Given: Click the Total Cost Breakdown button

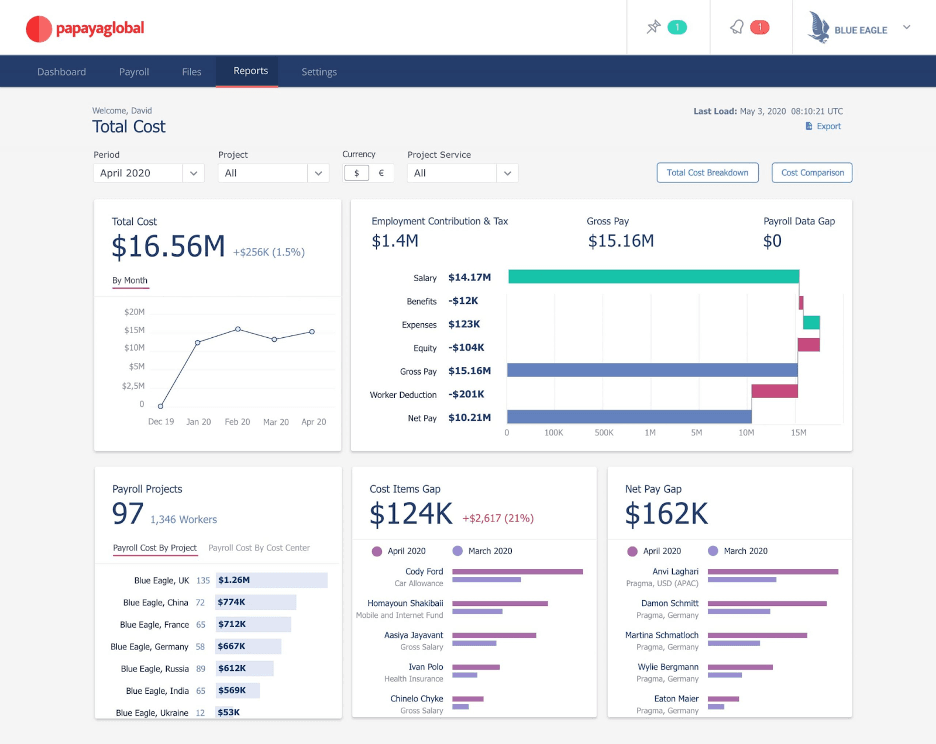Looking at the screenshot, I should click(707, 172).
